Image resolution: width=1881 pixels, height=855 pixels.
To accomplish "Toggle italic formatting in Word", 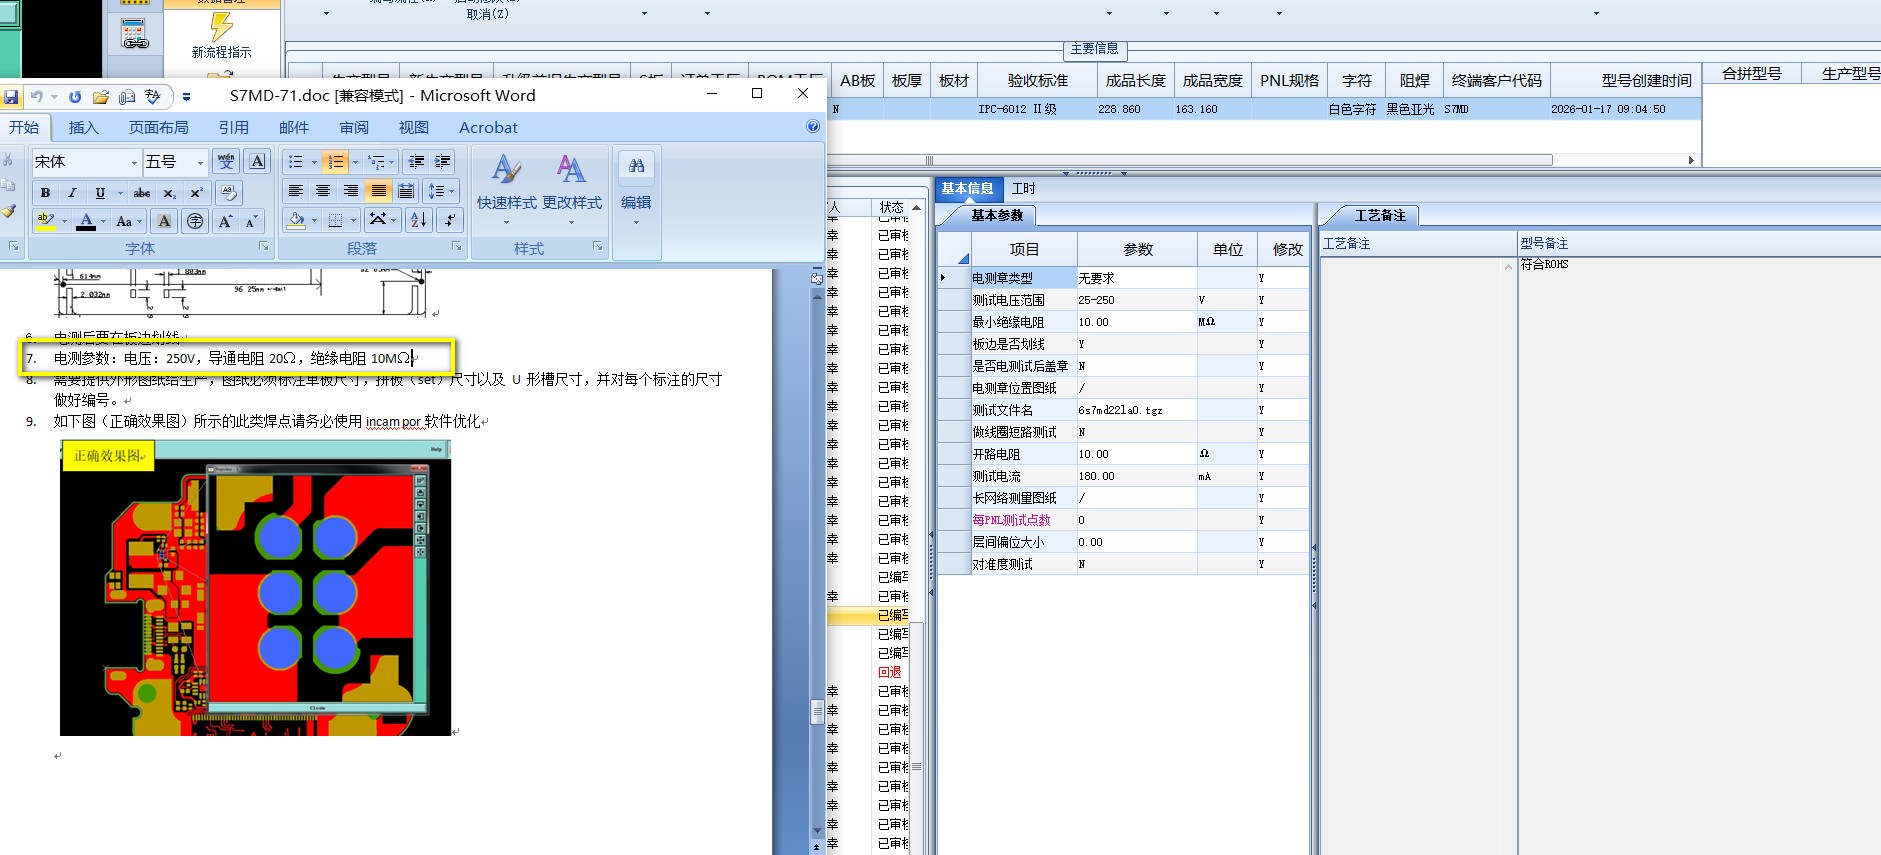I will tap(72, 193).
